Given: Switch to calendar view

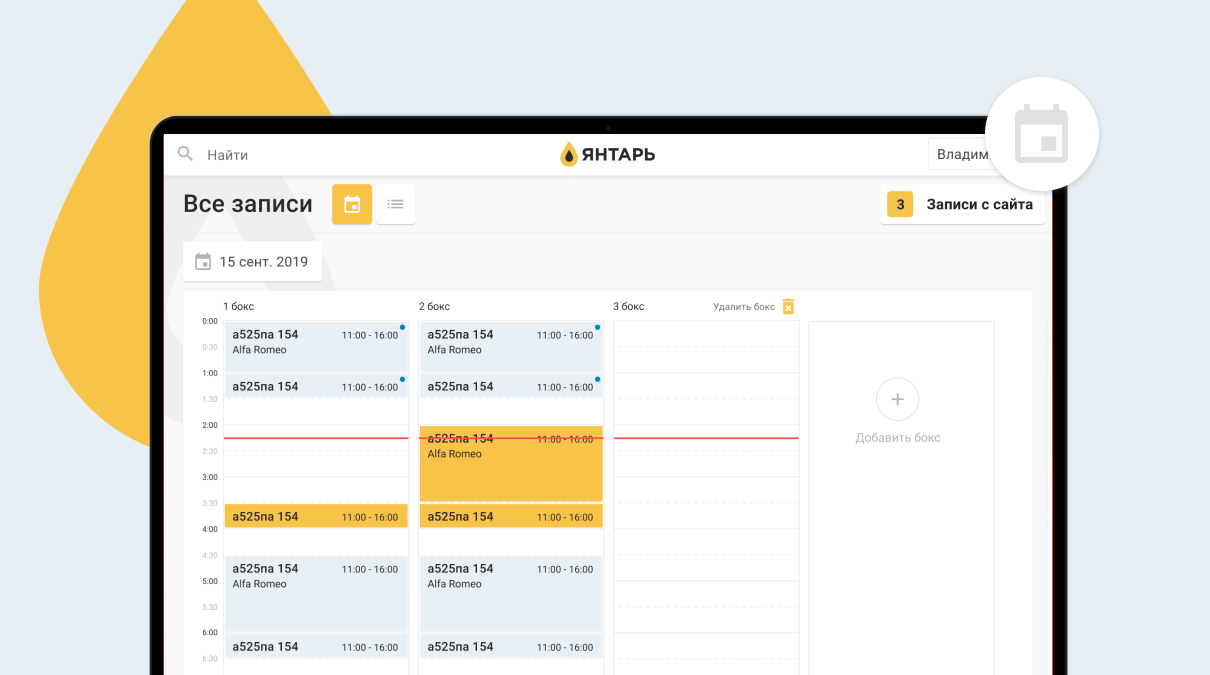Looking at the screenshot, I should (352, 204).
